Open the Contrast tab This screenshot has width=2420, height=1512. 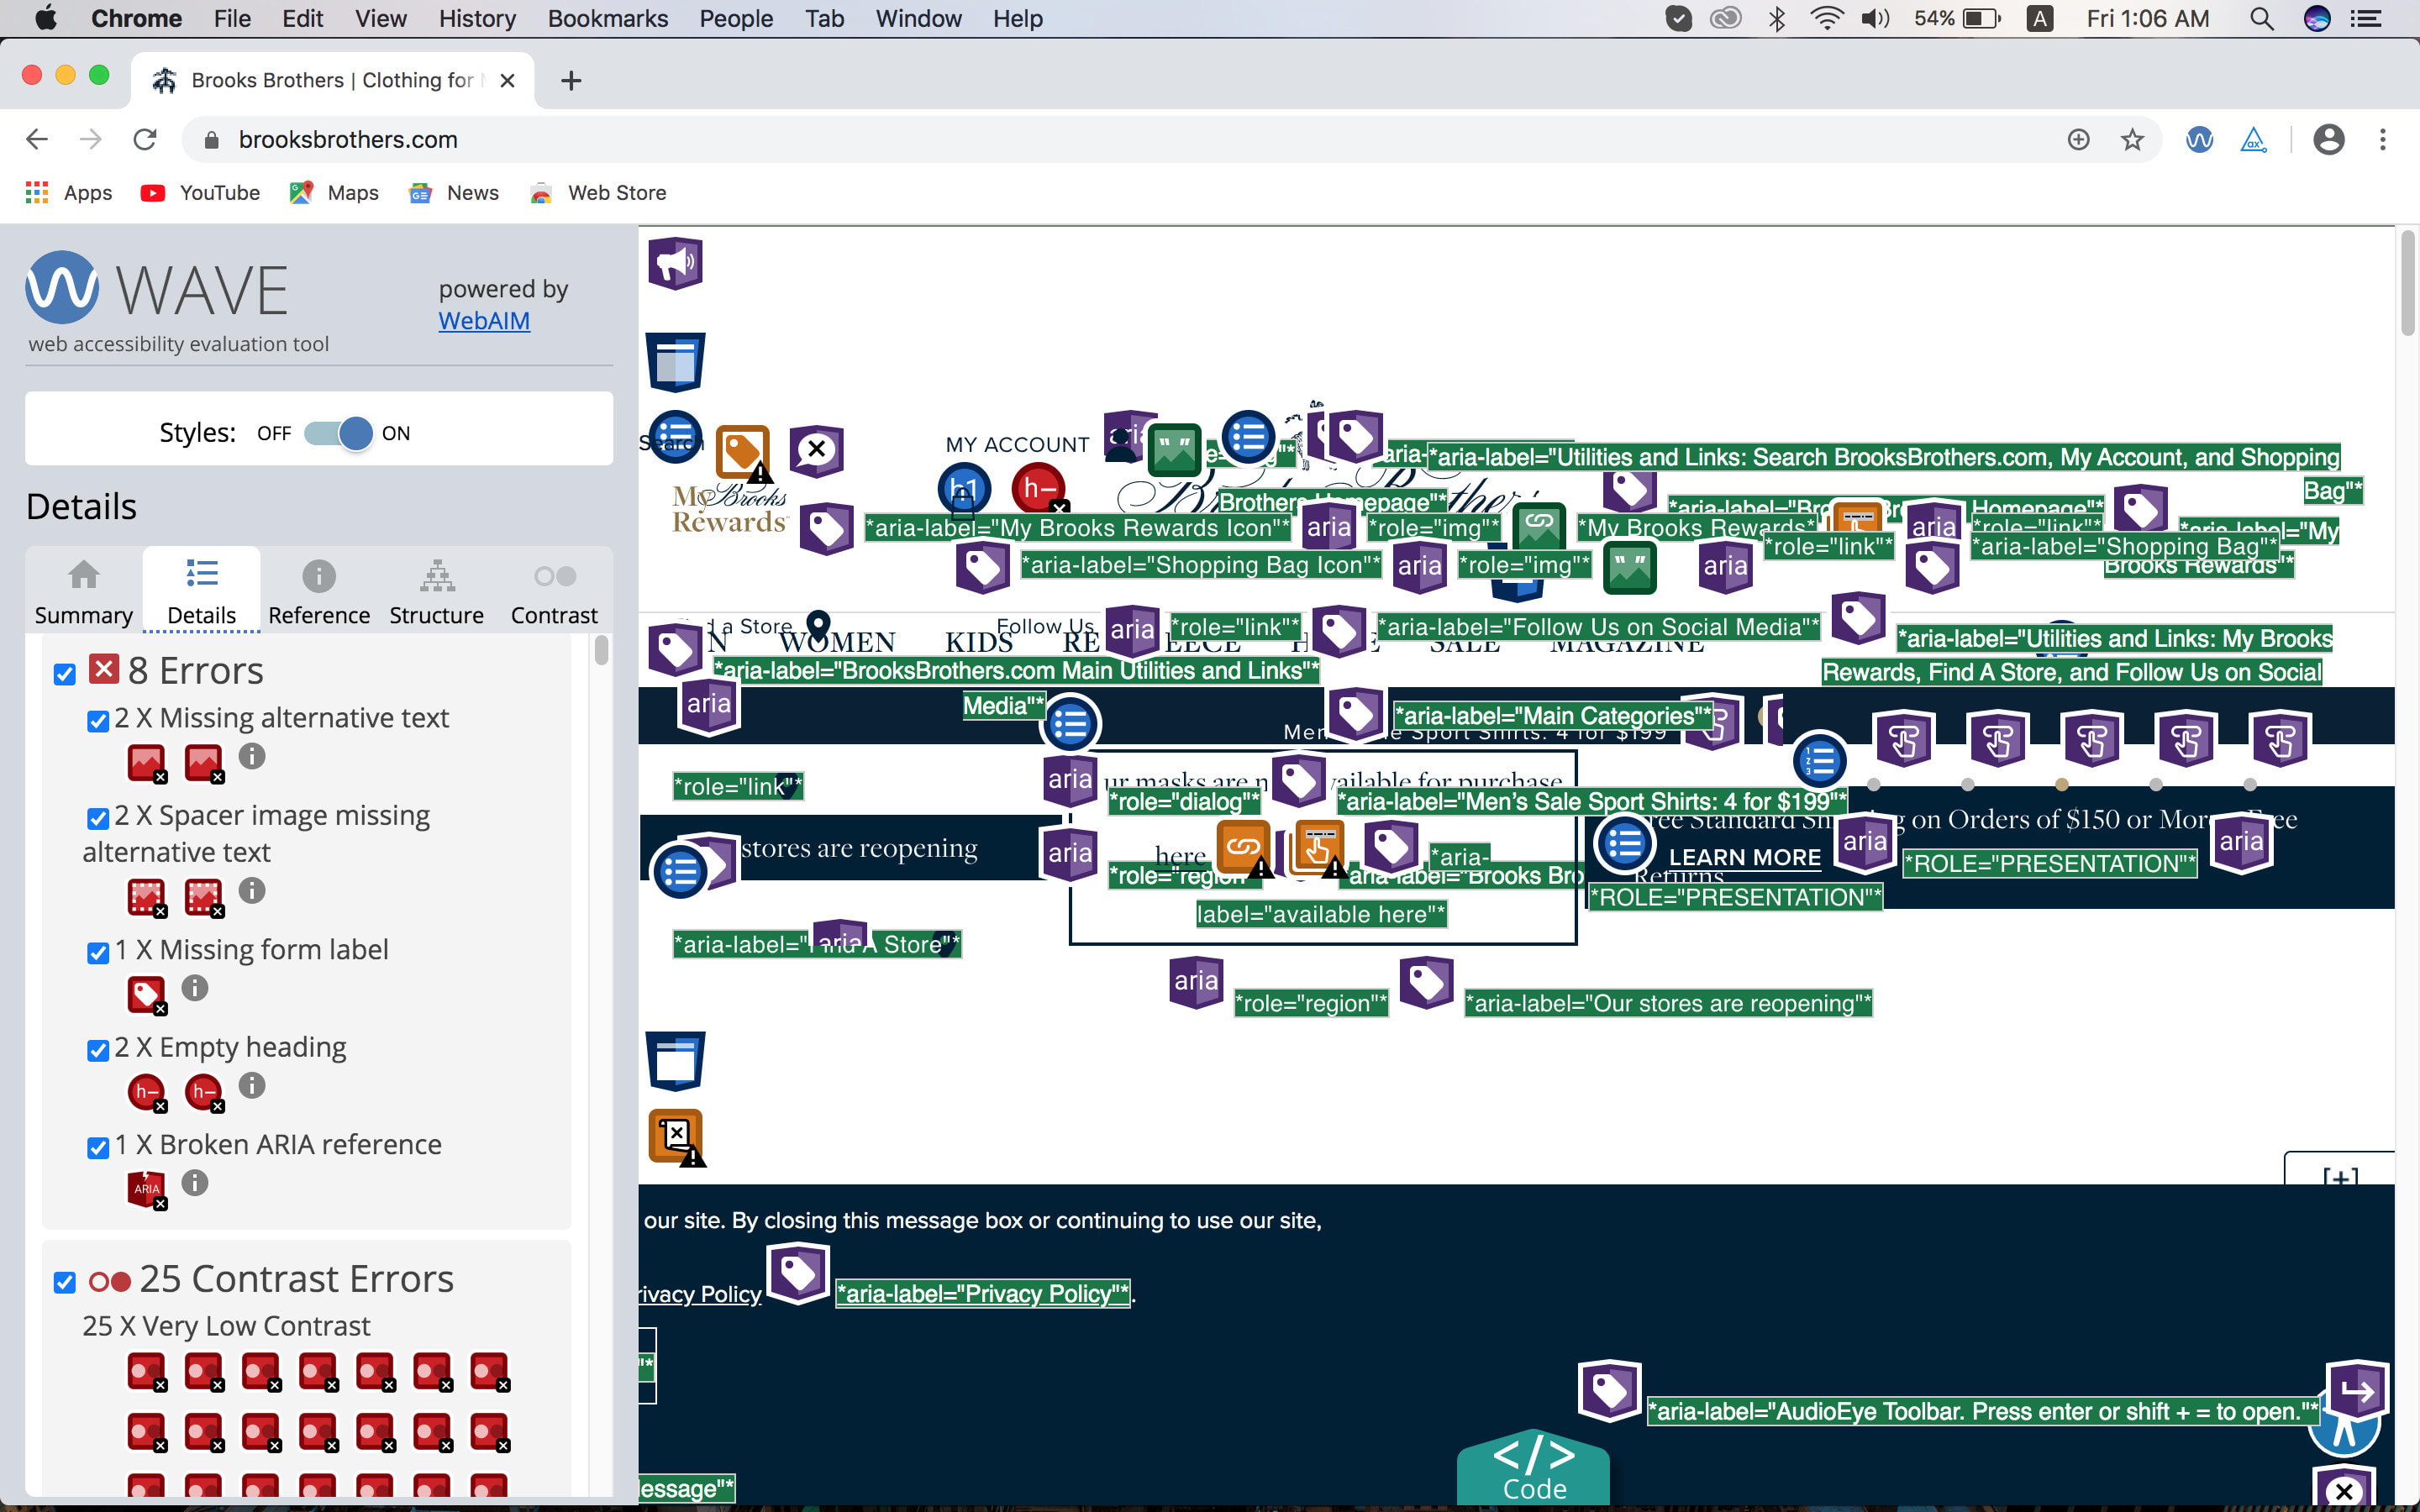pyautogui.click(x=554, y=591)
